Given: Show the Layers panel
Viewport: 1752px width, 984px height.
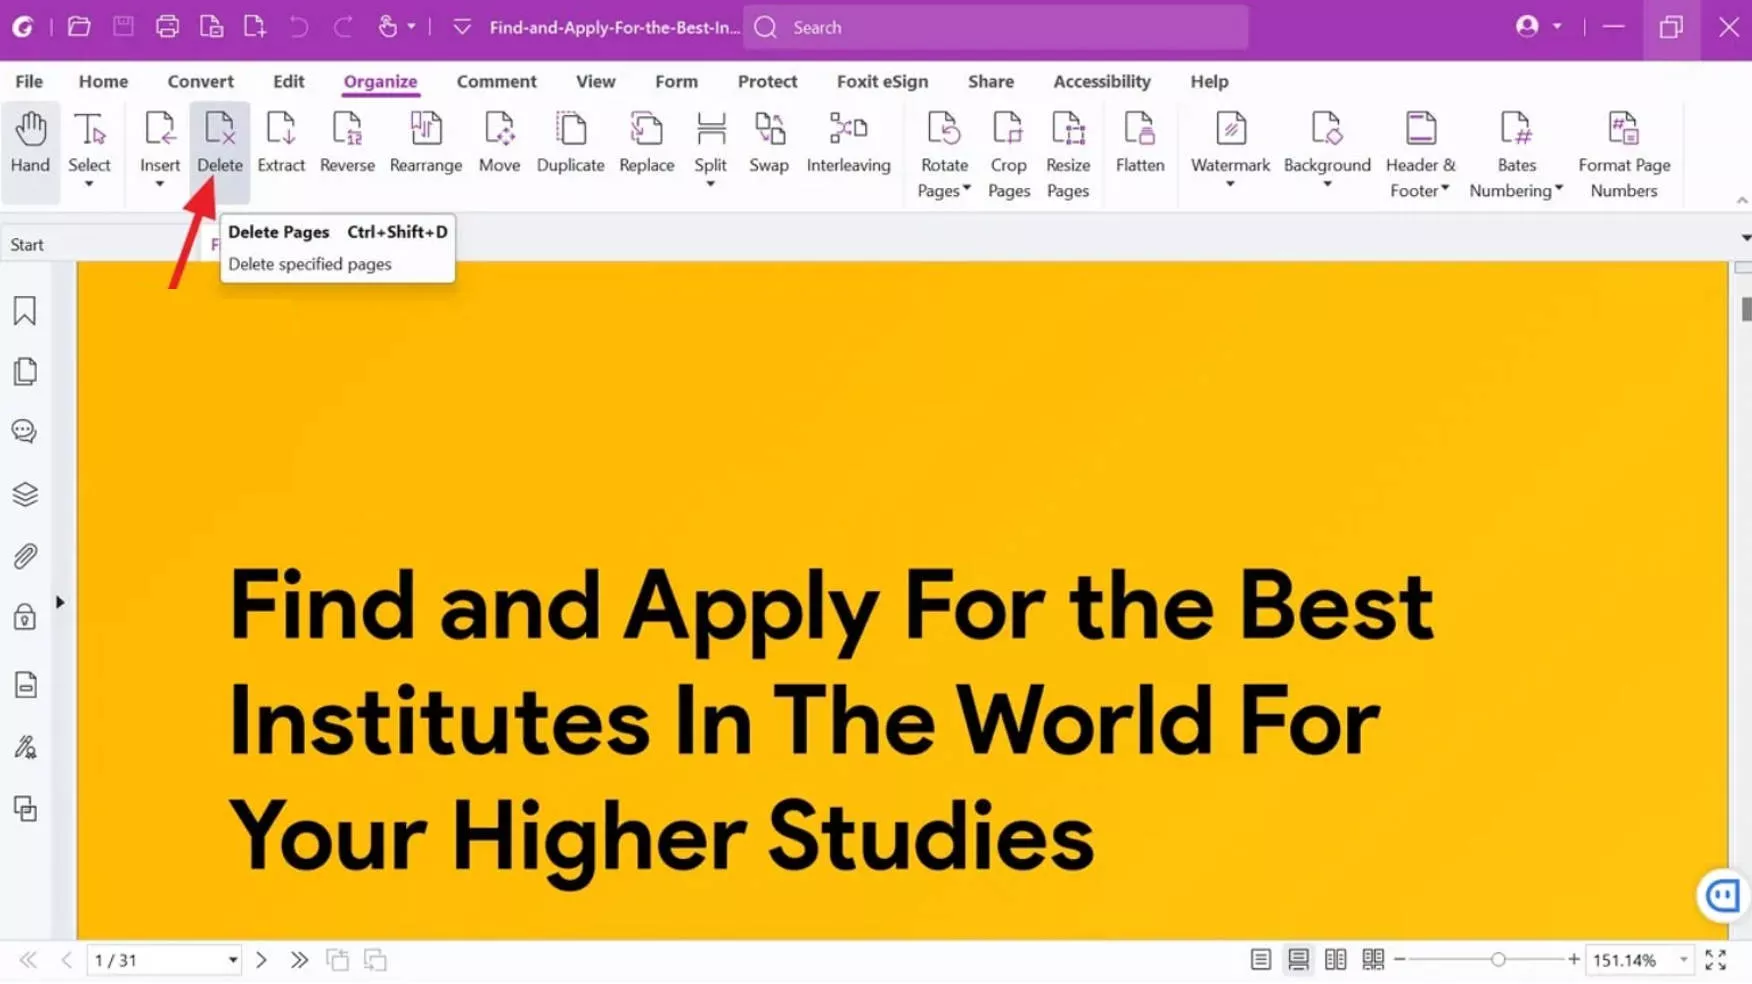Looking at the screenshot, I should coord(25,494).
